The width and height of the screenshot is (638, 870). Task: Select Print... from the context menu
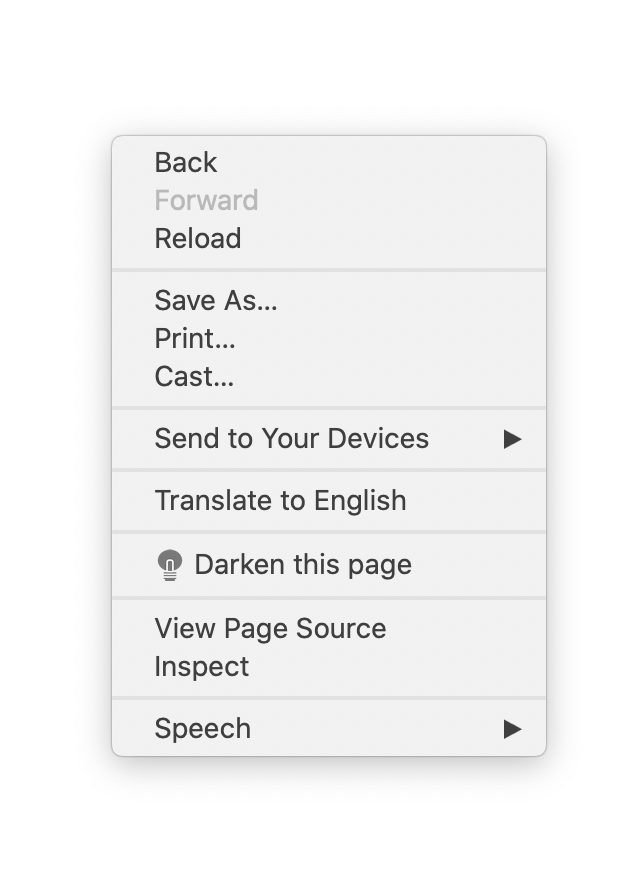click(194, 338)
